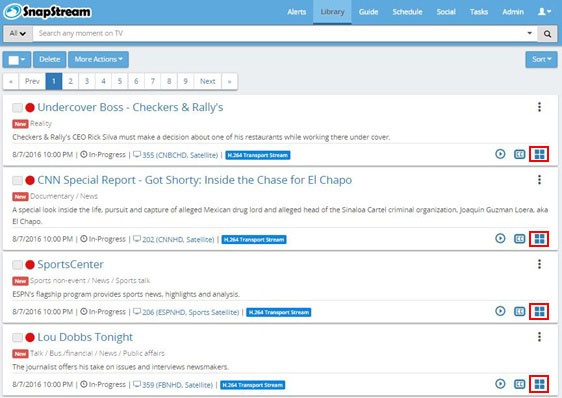Open the All search scope dropdown
Viewport: 562px width, 398px height.
18,34
